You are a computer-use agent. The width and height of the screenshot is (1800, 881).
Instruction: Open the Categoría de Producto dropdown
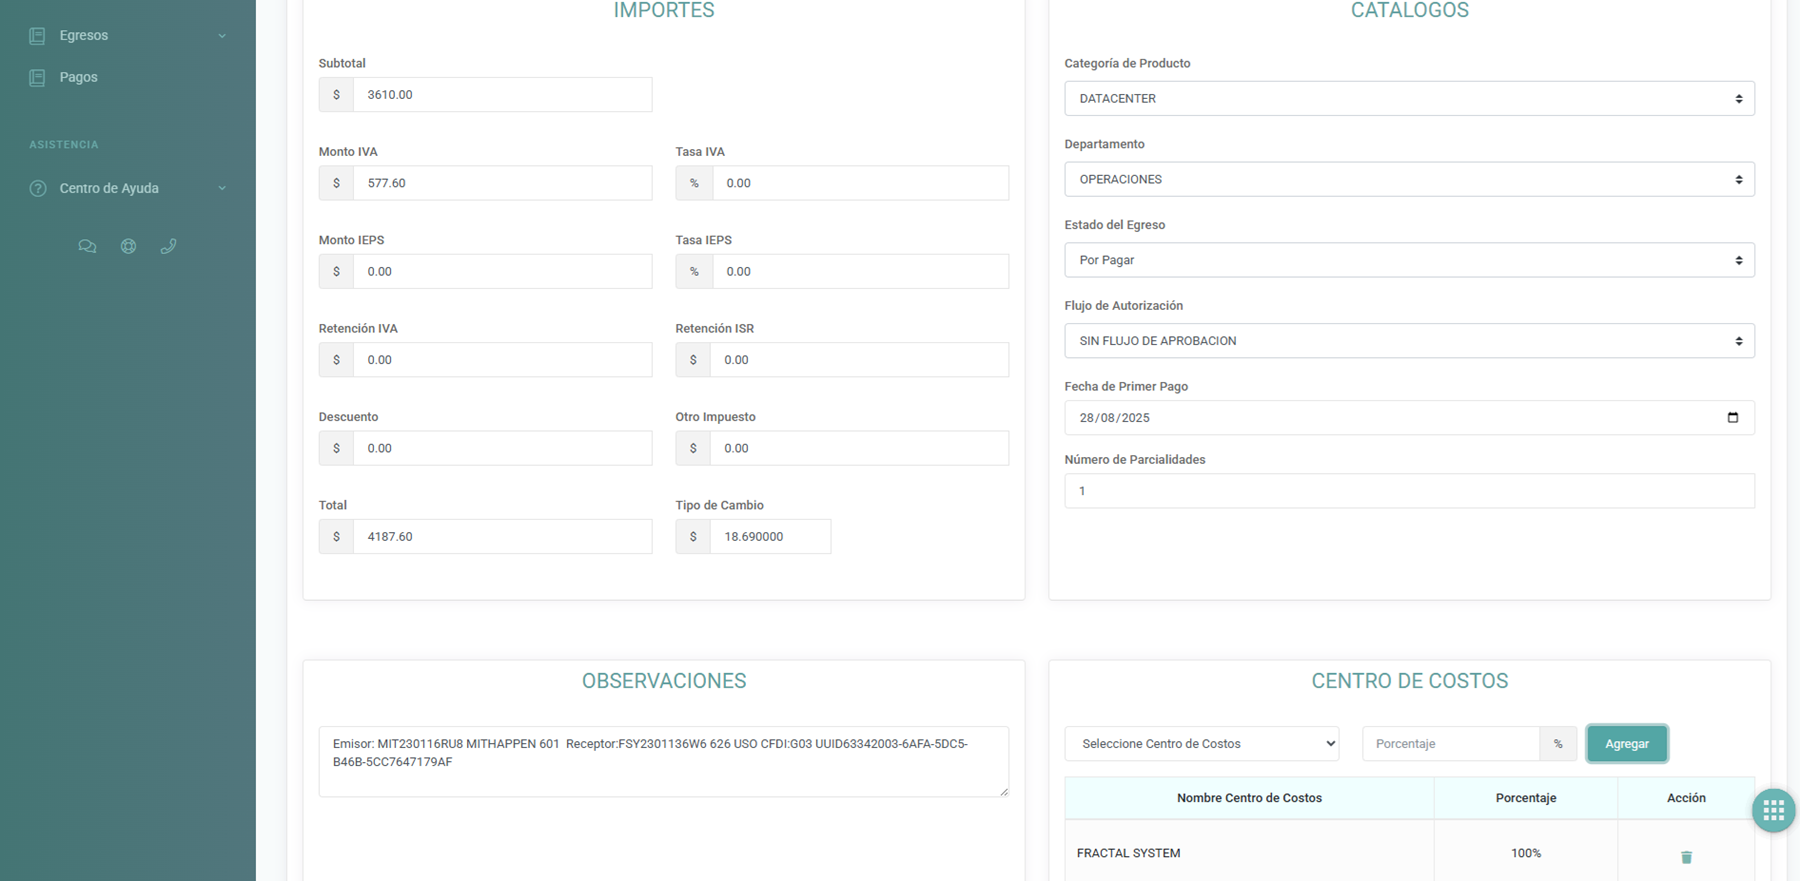tap(1408, 99)
